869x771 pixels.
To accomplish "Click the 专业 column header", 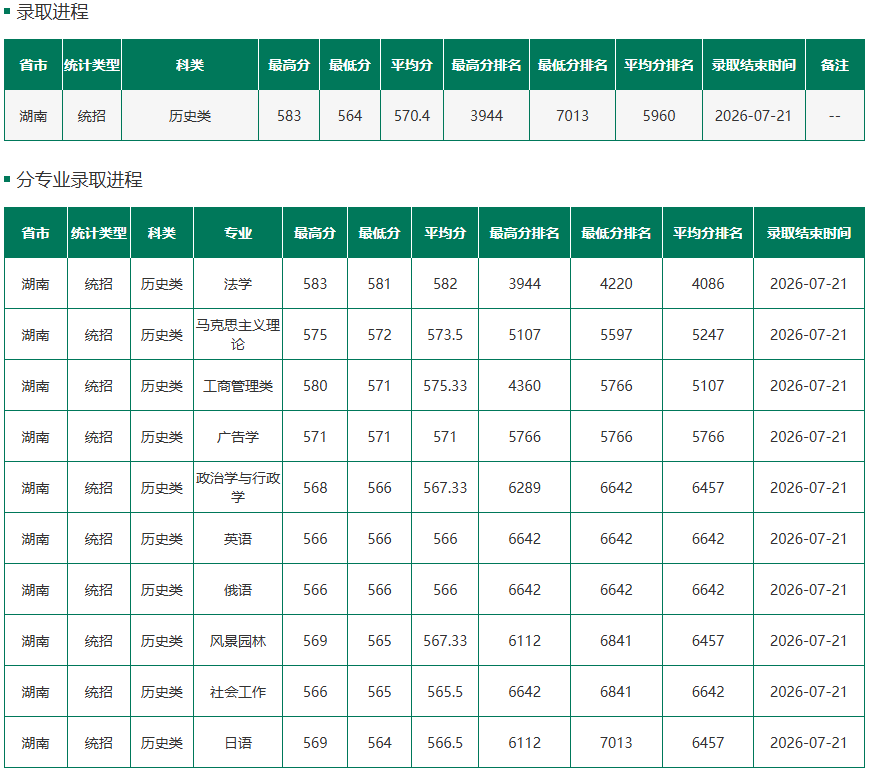I will [x=238, y=233].
